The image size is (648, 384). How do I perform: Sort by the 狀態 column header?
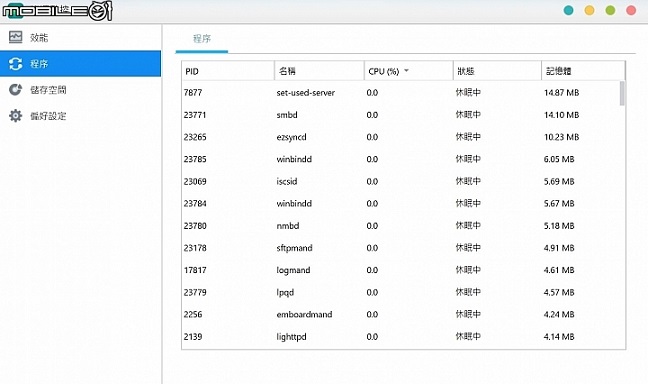(x=497, y=71)
